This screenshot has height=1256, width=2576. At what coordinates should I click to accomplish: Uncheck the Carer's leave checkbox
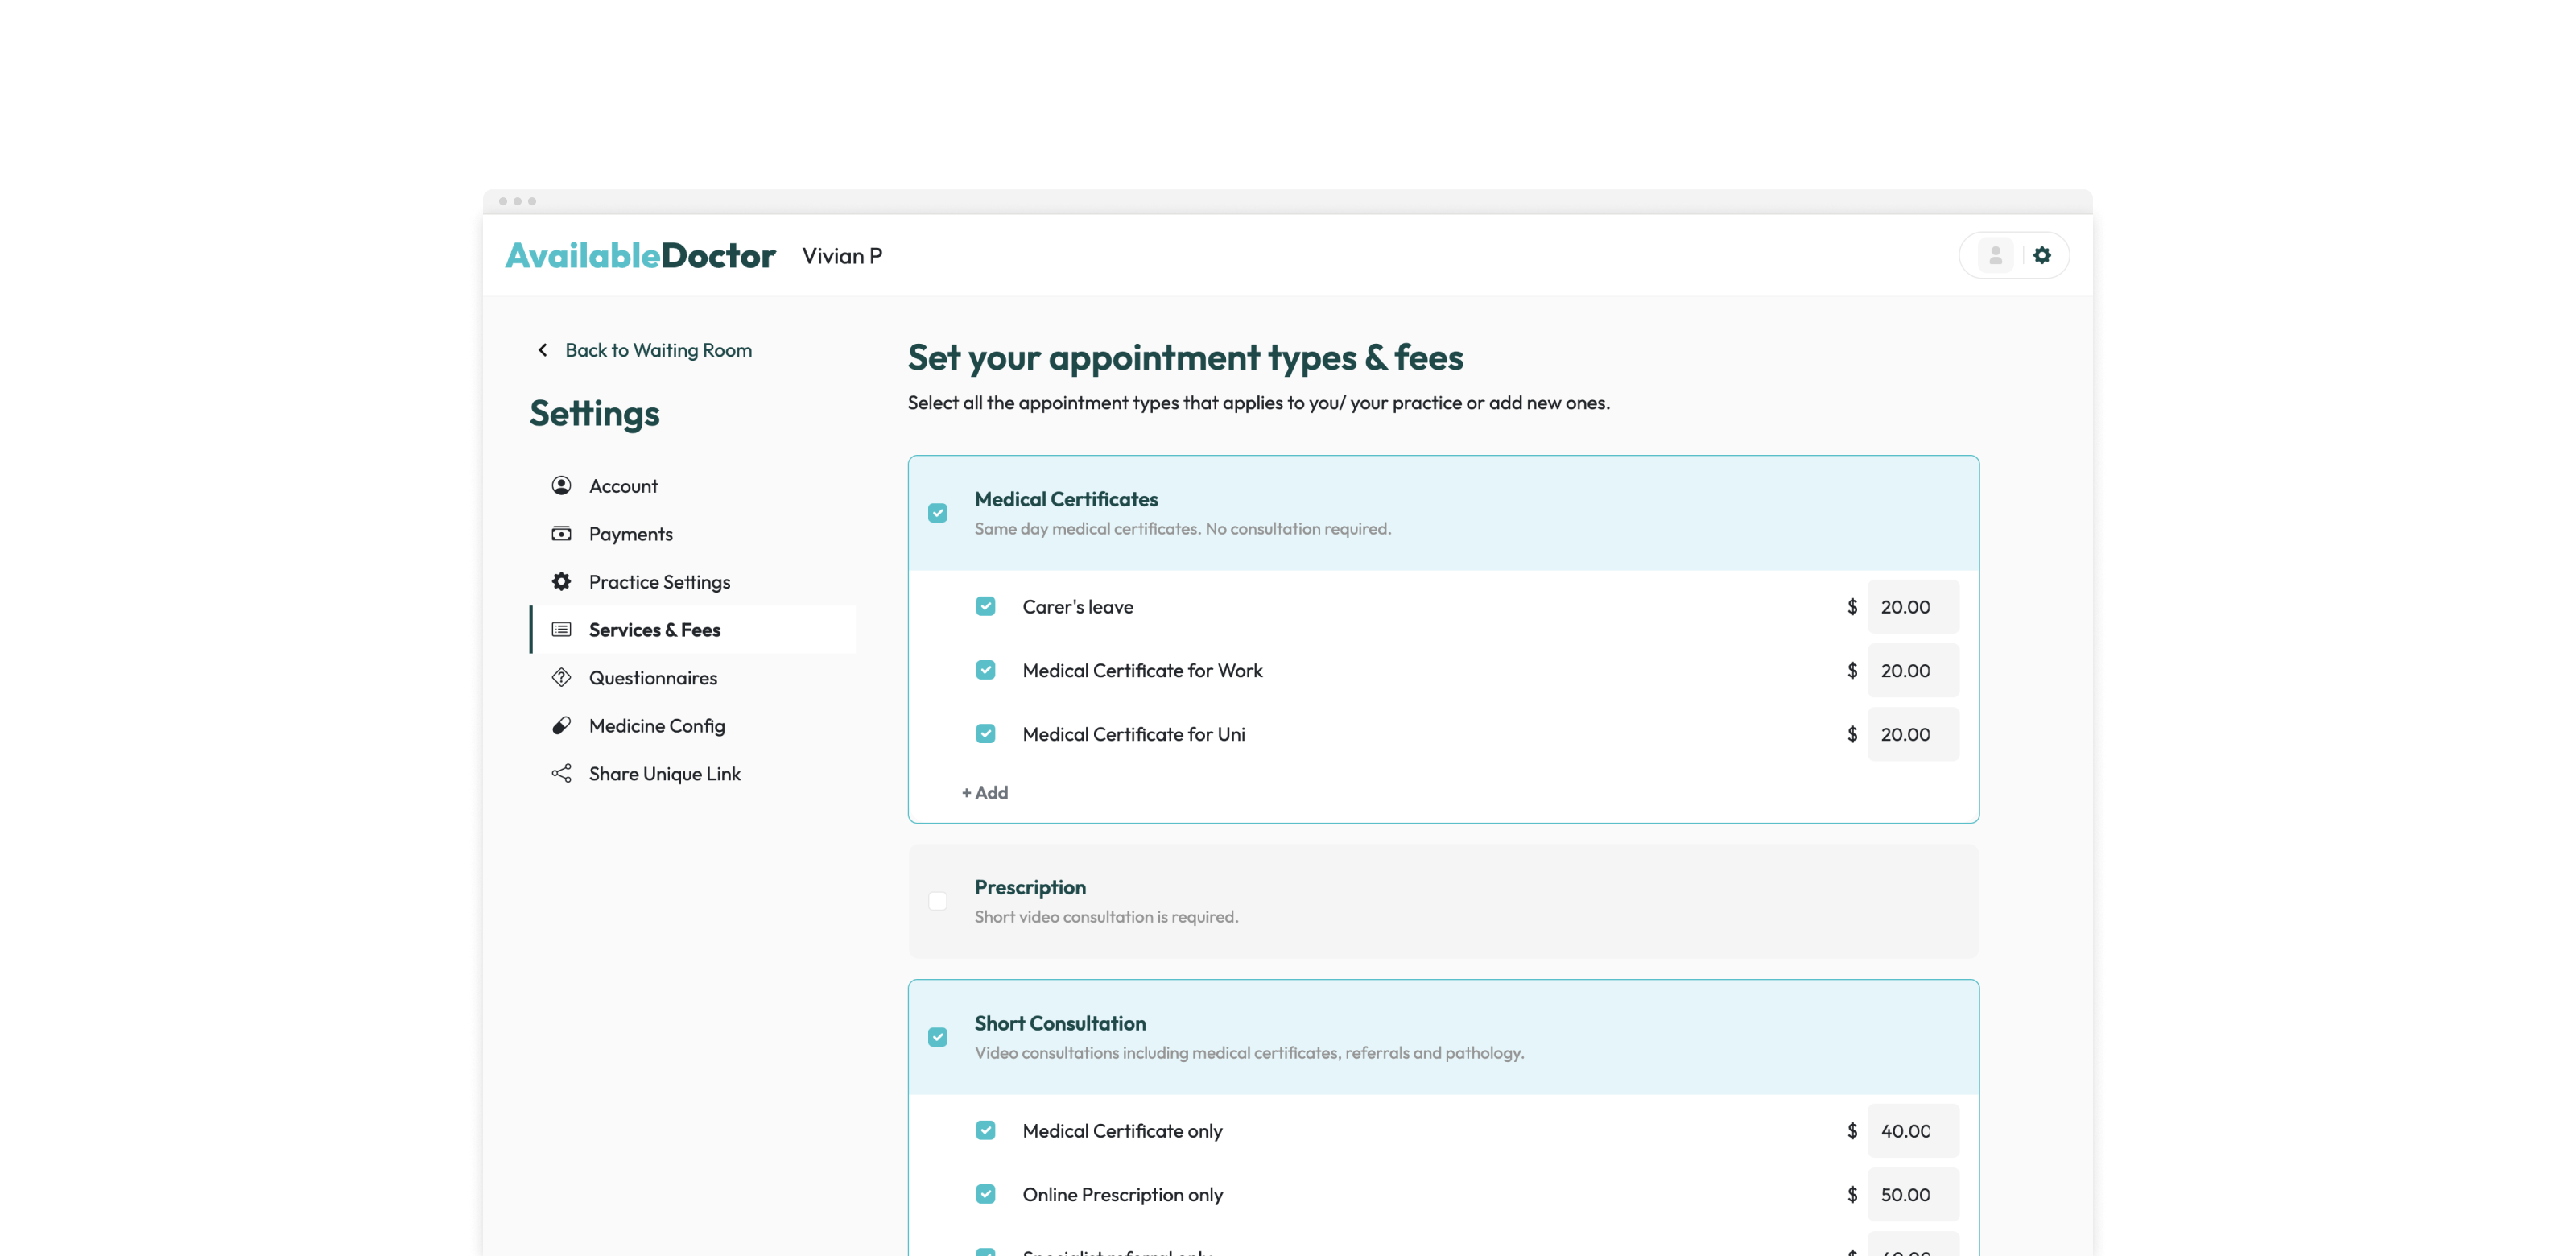click(x=985, y=607)
